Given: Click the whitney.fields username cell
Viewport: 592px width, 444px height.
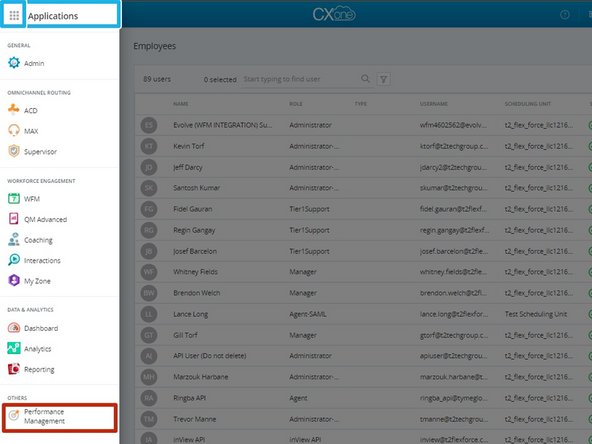Looking at the screenshot, I should [x=453, y=272].
